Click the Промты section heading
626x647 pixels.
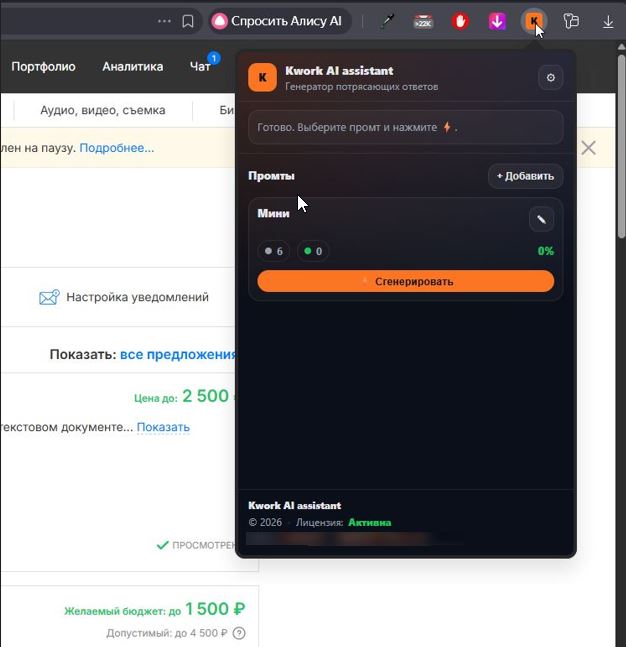click(271, 176)
